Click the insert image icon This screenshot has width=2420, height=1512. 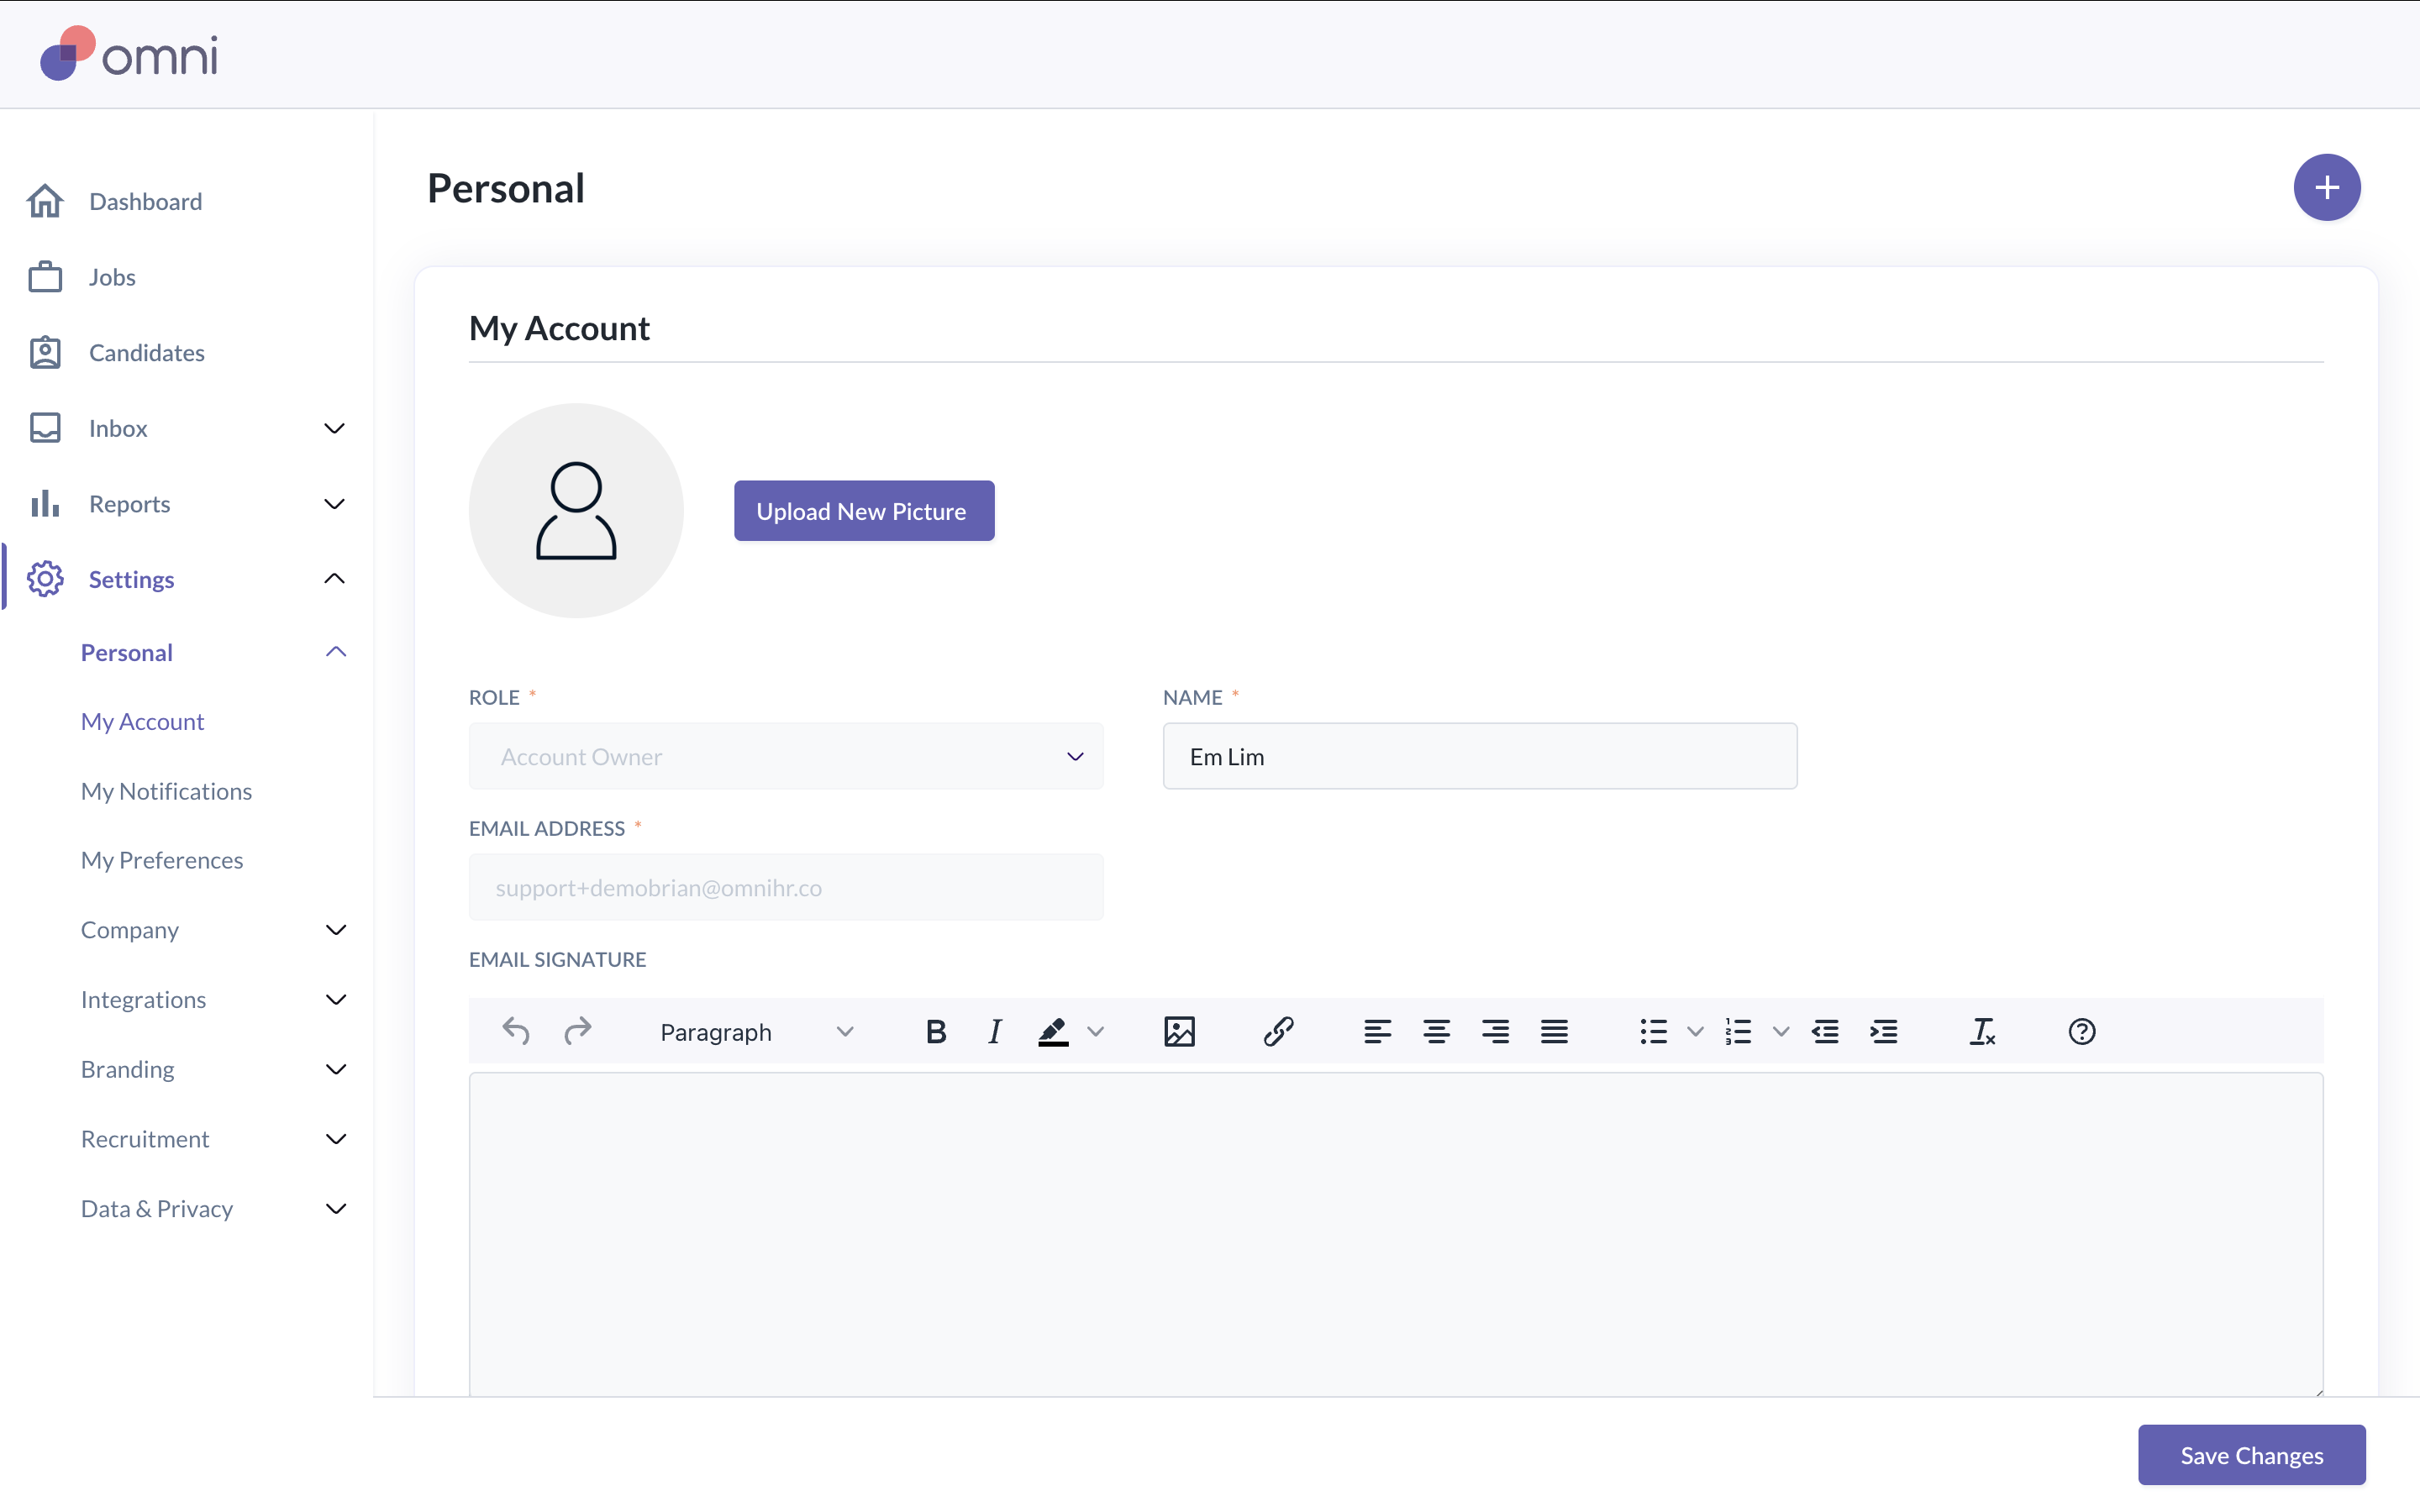[1179, 1031]
